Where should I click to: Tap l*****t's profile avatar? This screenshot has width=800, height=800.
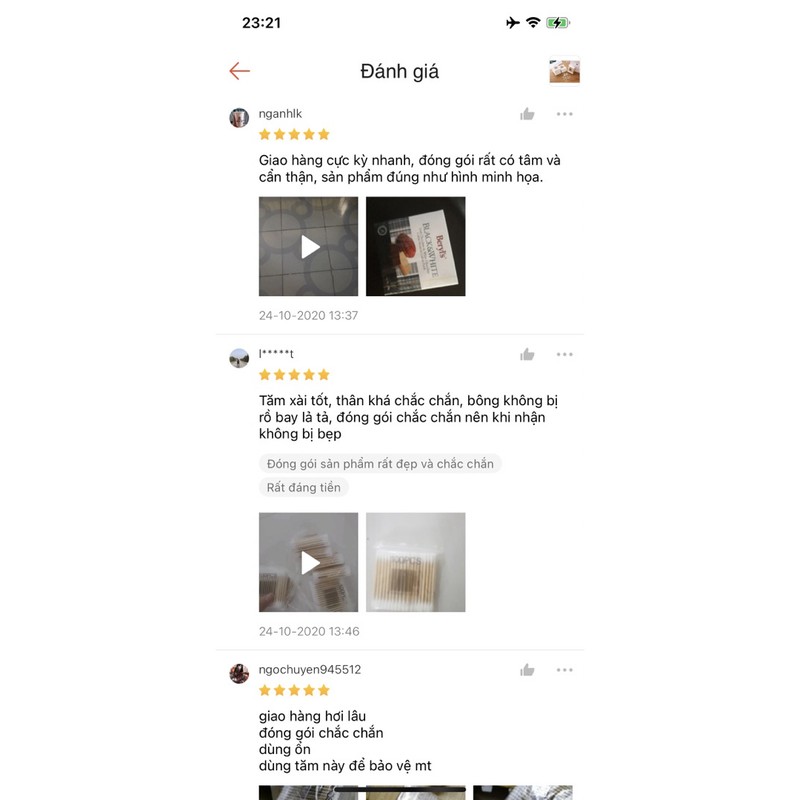239,358
